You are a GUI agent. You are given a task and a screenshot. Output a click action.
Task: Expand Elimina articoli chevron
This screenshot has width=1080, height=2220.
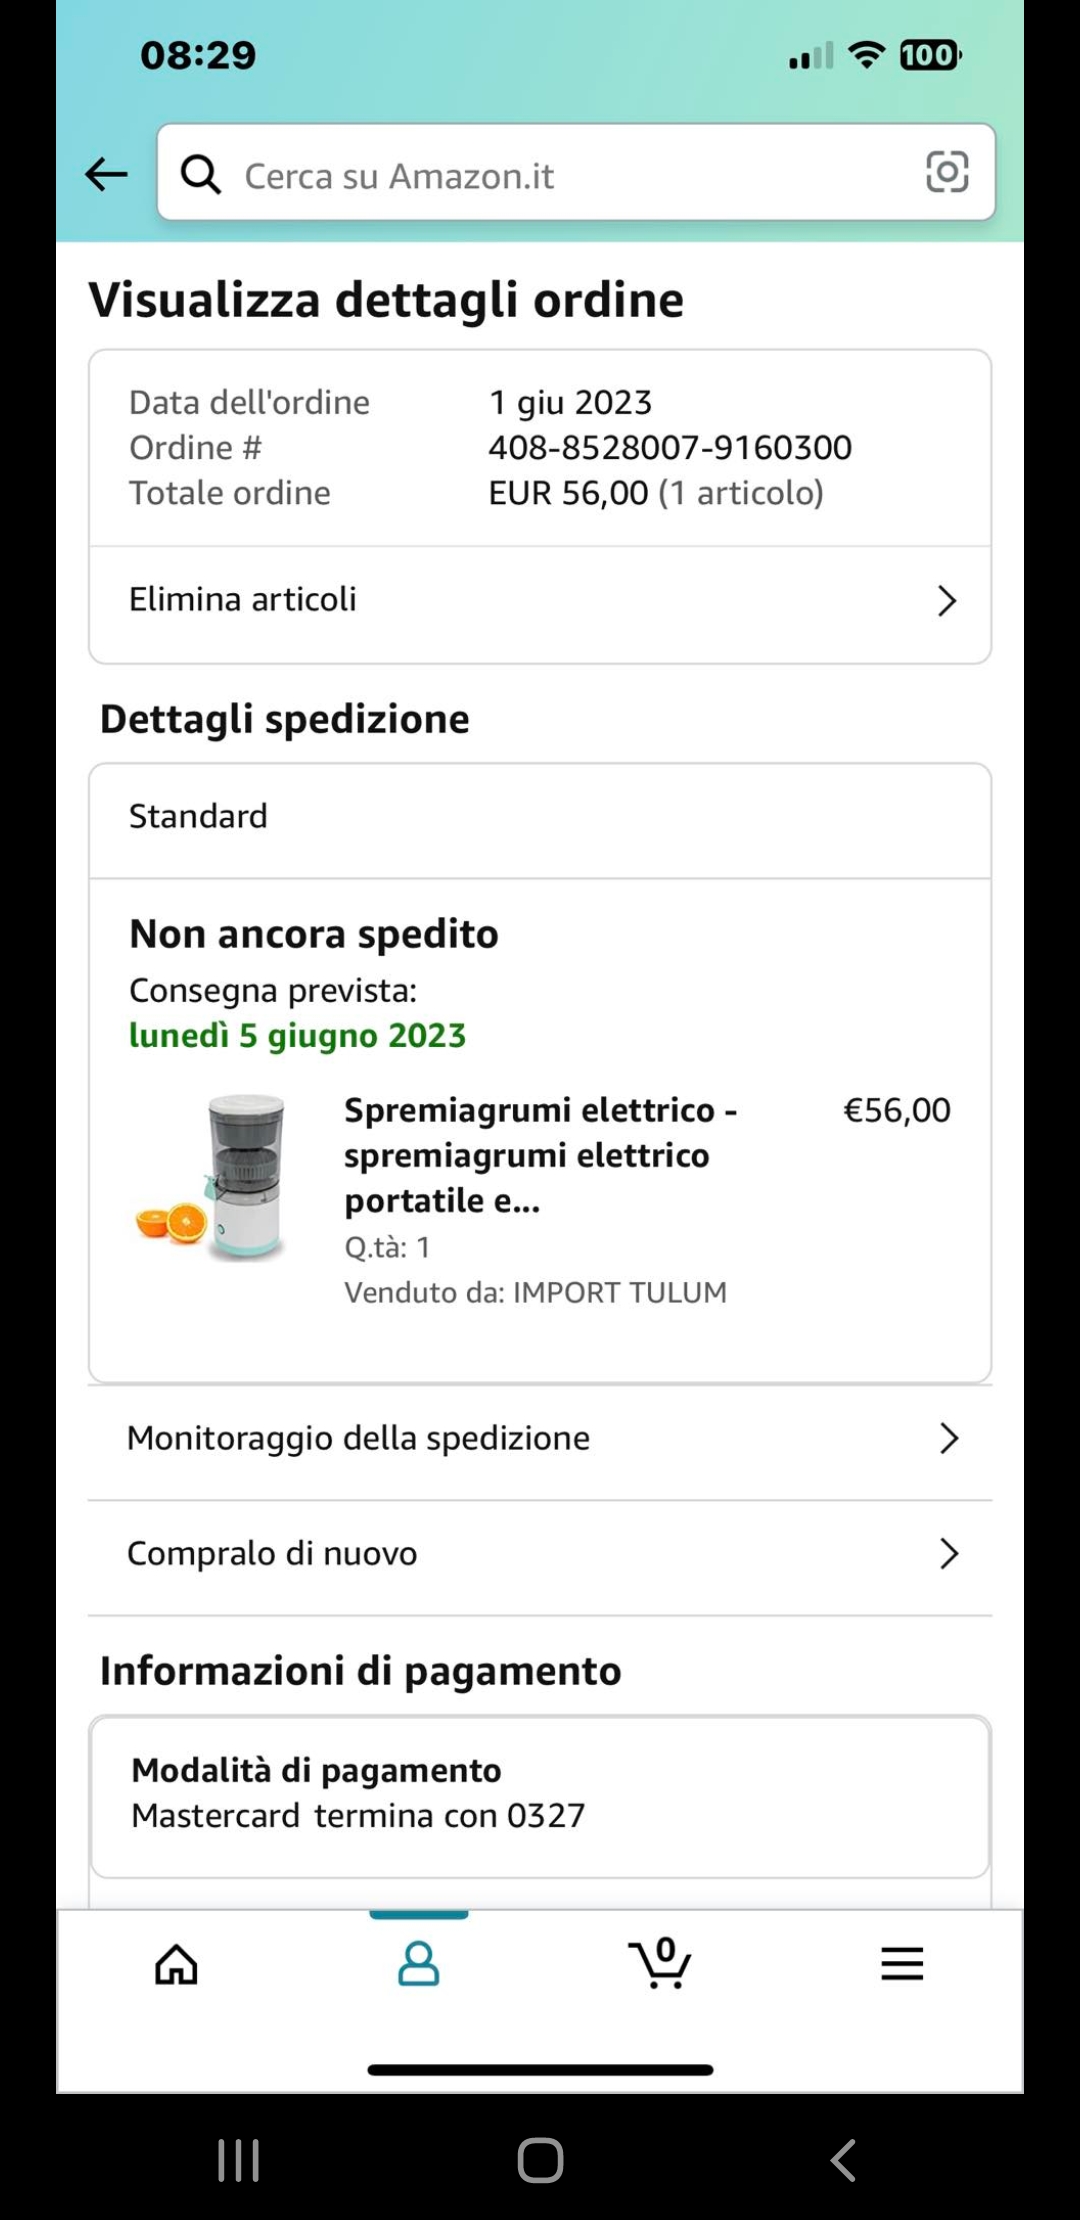pyautogui.click(x=946, y=601)
